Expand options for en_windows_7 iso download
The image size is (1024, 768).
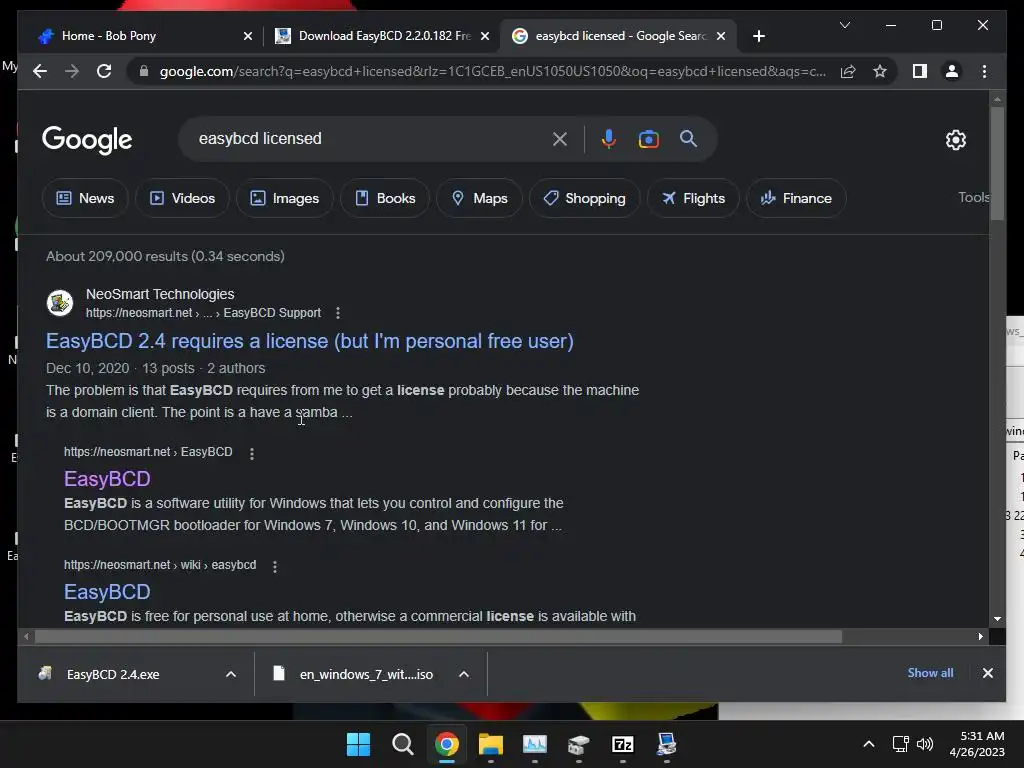[x=464, y=674]
